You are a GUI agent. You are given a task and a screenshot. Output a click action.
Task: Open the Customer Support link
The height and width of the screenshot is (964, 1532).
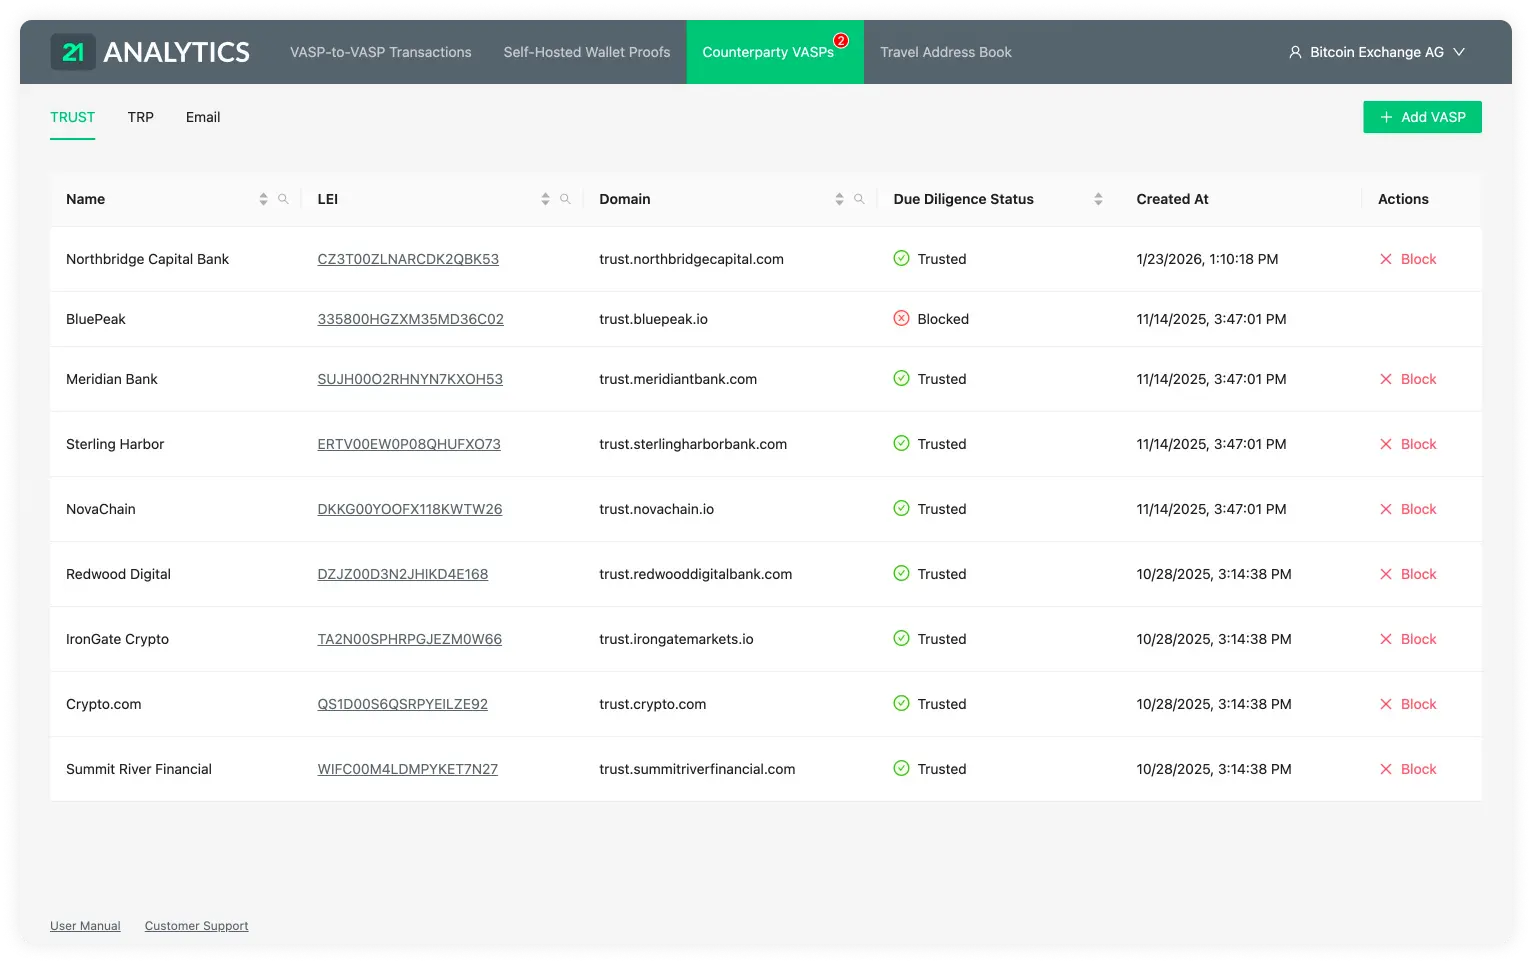point(196,926)
